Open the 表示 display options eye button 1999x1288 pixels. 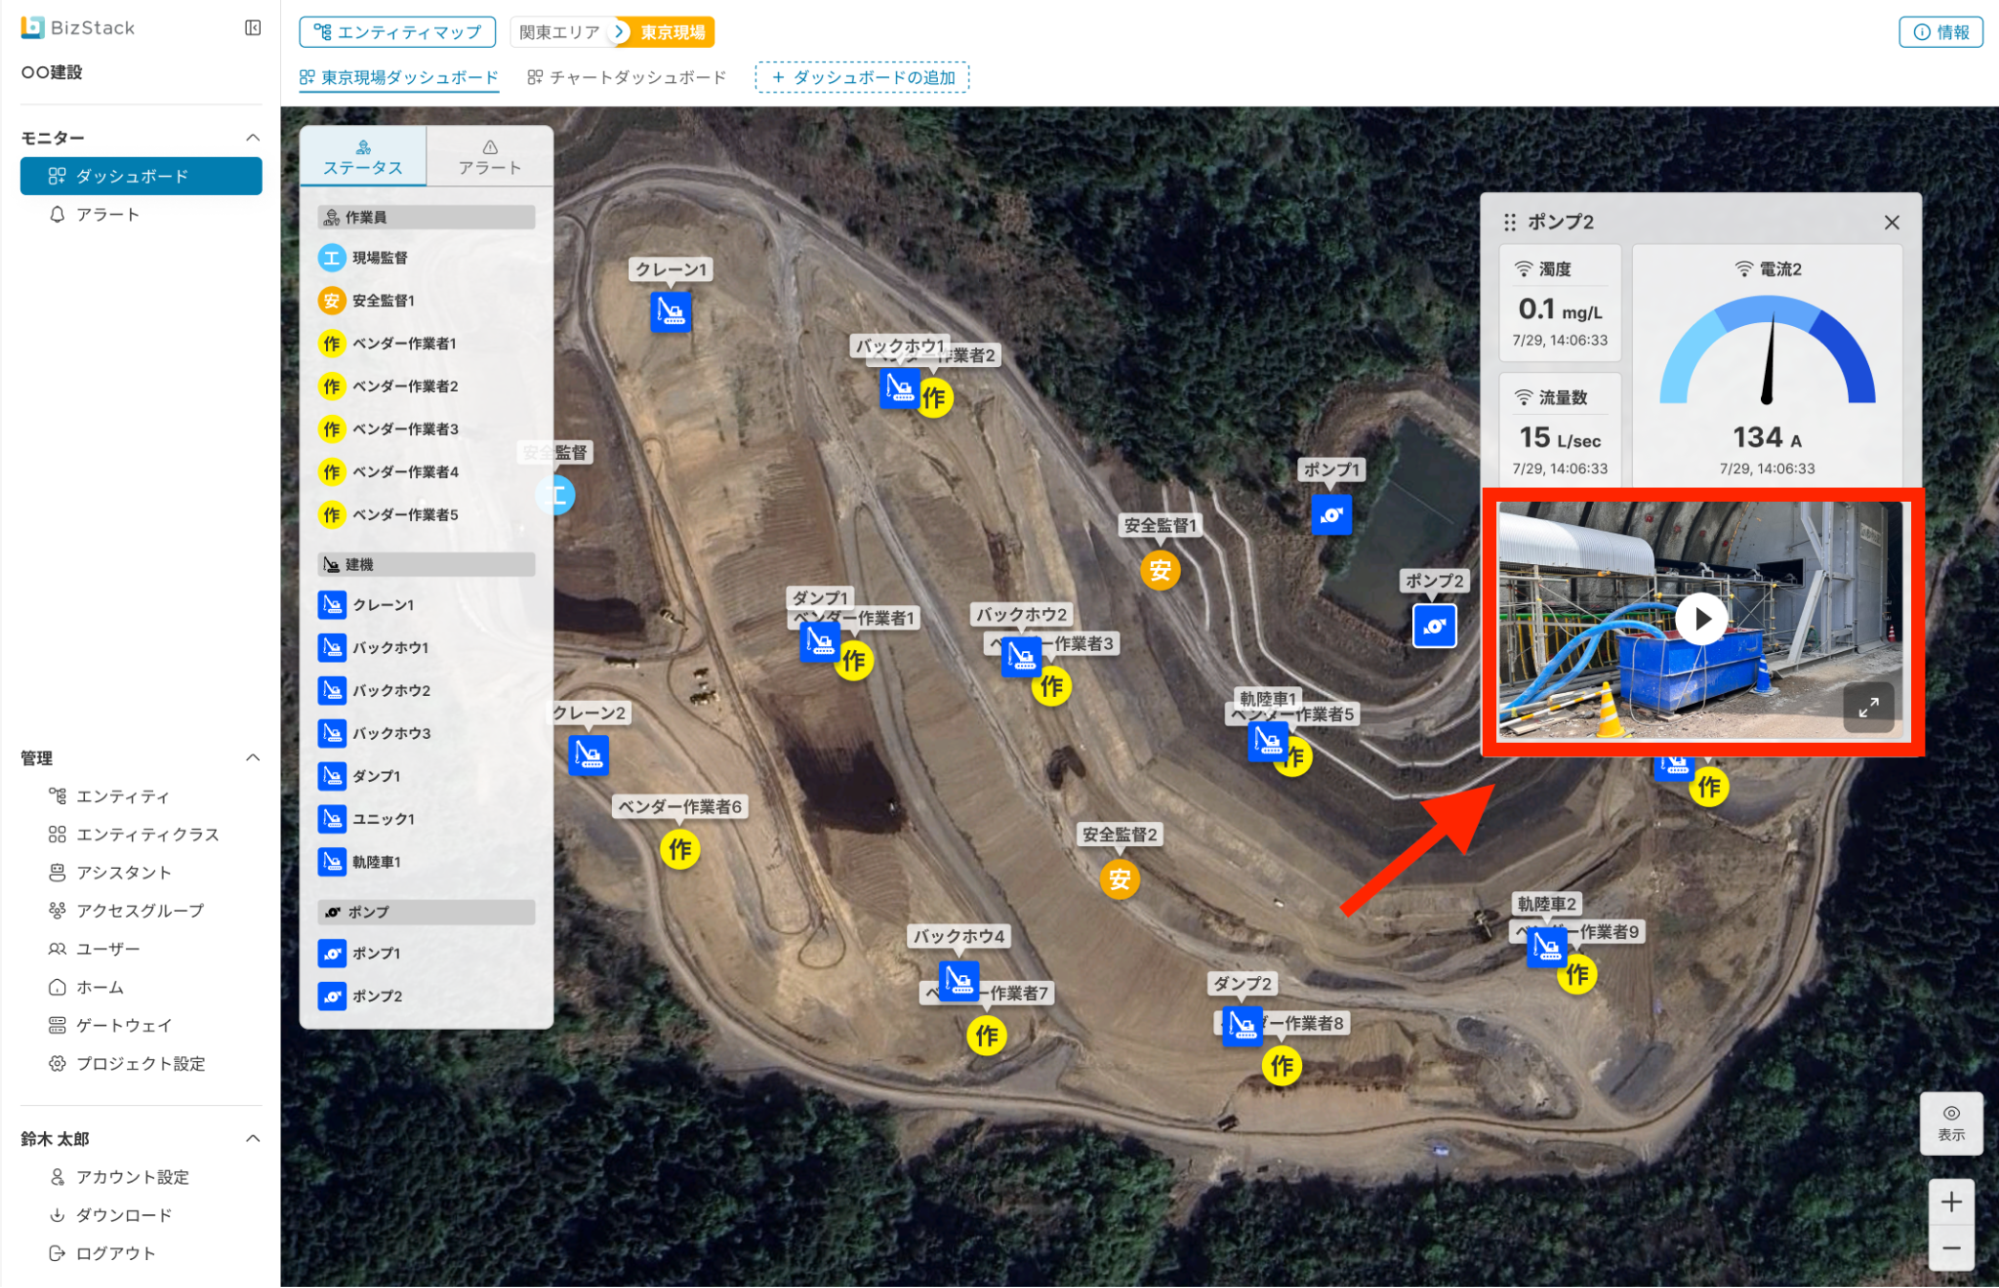pos(1950,1122)
